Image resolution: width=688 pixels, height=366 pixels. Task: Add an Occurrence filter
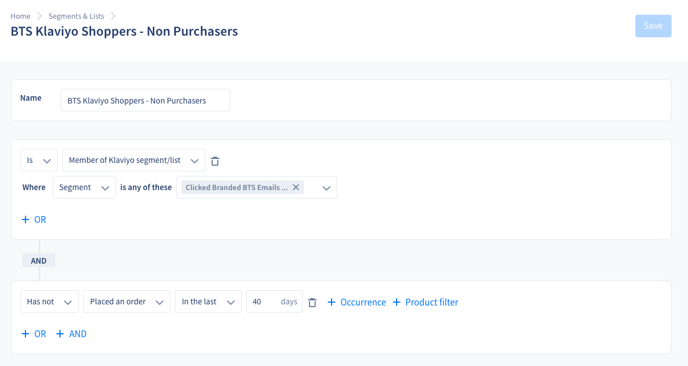[x=357, y=302]
